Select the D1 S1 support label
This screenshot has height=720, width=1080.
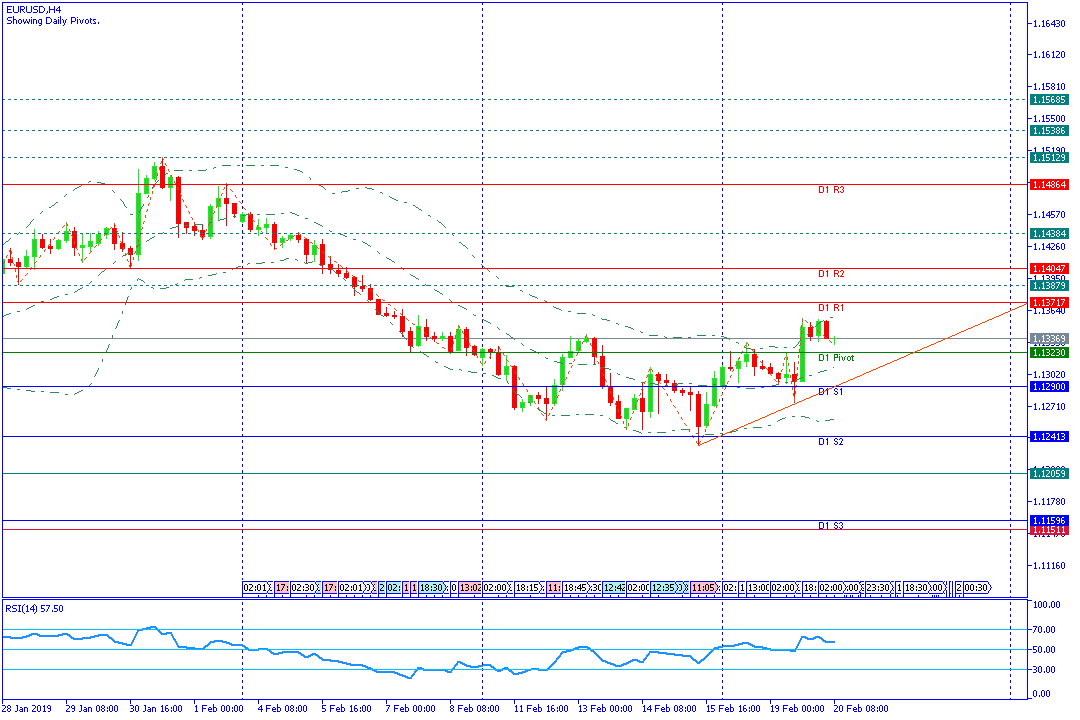(831, 392)
